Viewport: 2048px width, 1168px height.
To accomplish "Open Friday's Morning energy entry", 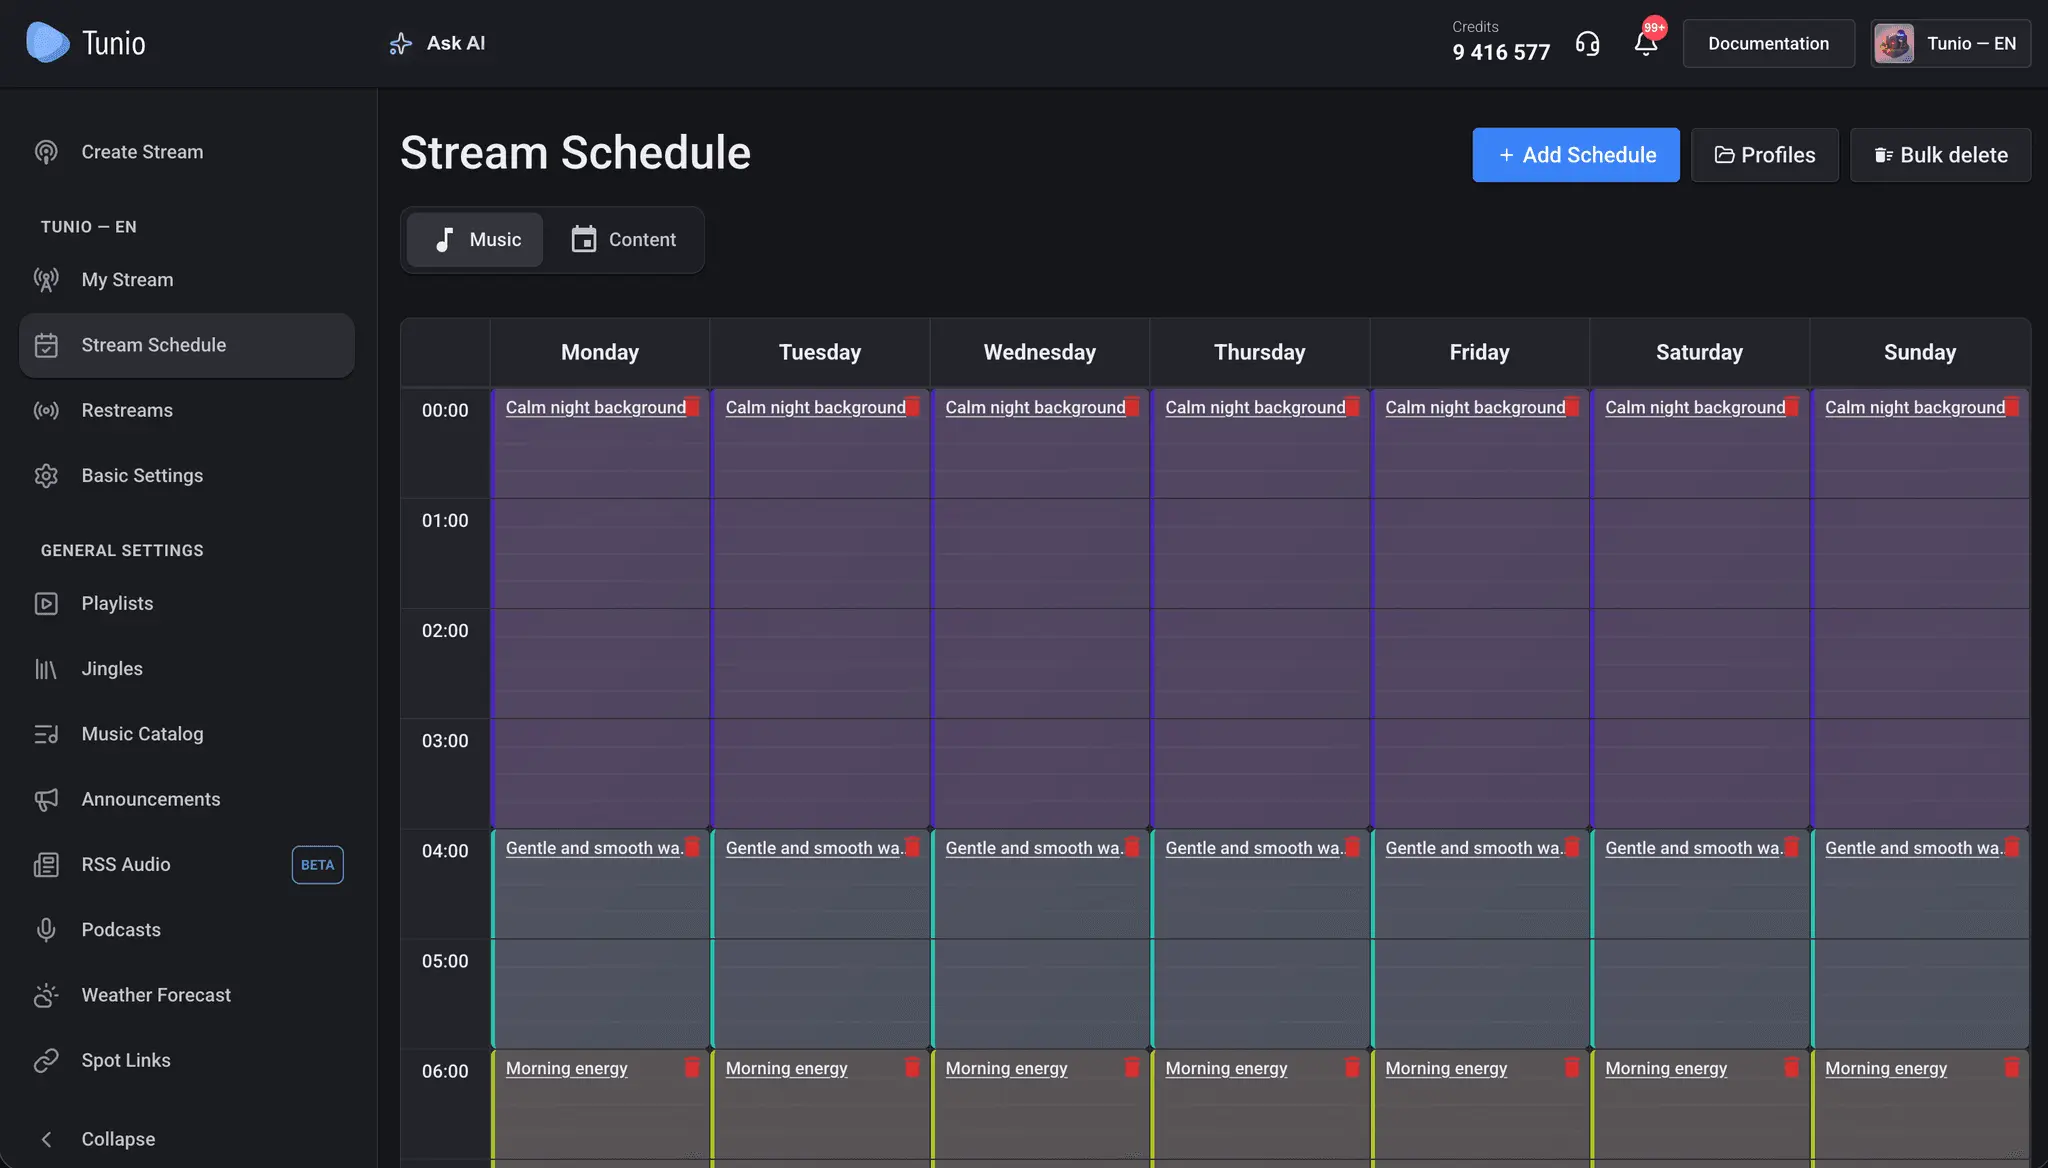I will point(1446,1067).
